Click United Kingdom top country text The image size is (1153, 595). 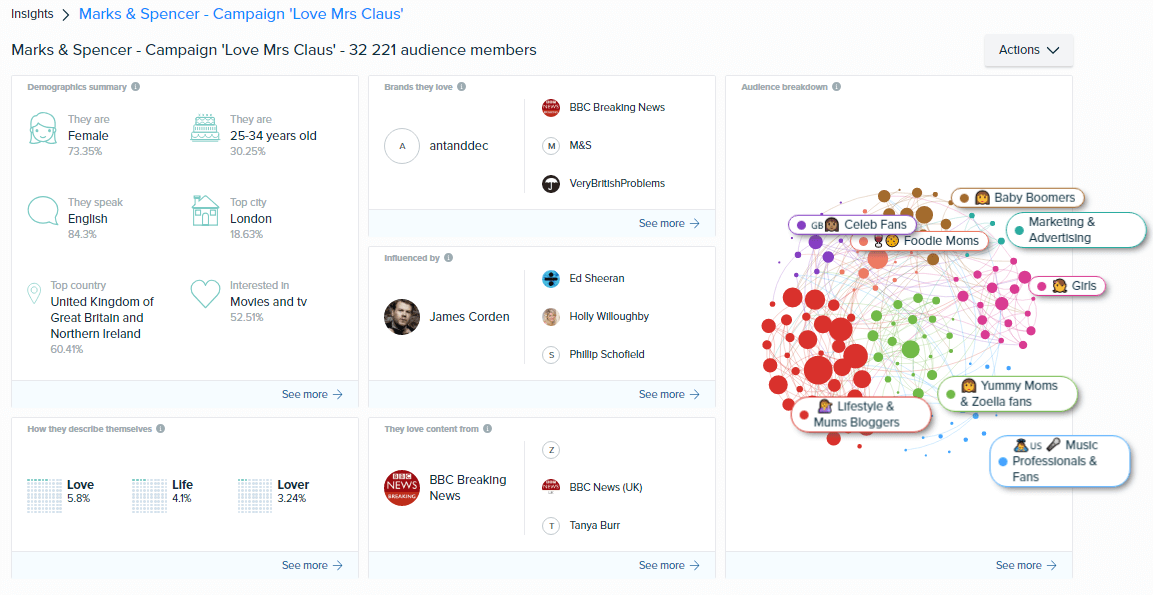click(x=102, y=318)
